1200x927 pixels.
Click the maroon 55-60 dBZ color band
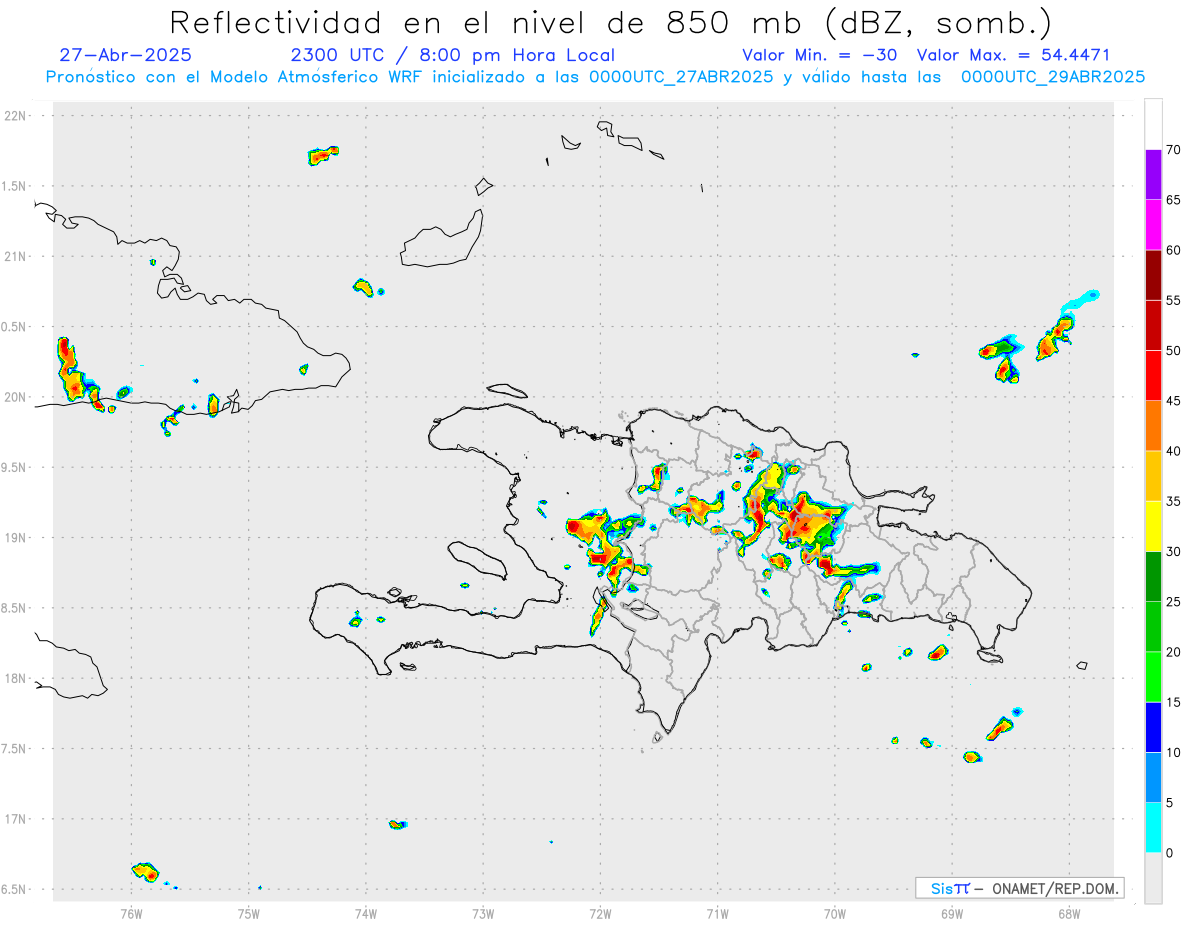point(1153,275)
